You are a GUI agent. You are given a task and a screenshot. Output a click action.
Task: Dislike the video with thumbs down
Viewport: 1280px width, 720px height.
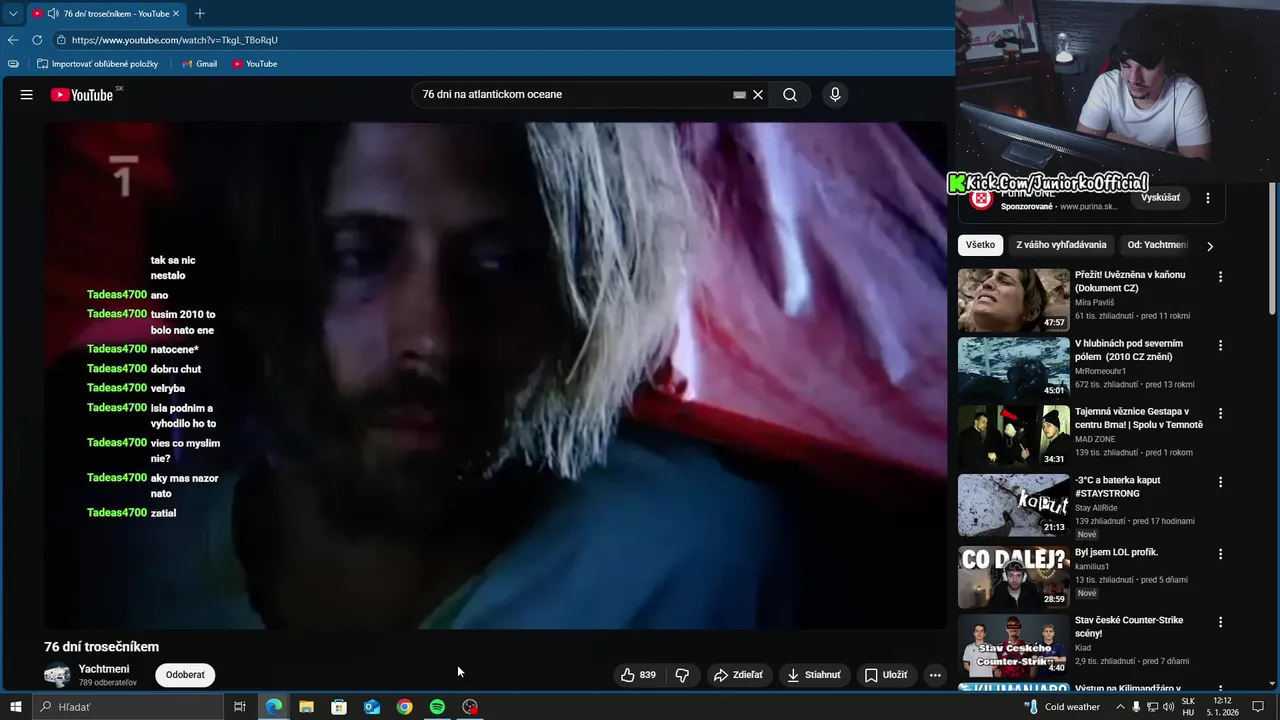point(682,675)
